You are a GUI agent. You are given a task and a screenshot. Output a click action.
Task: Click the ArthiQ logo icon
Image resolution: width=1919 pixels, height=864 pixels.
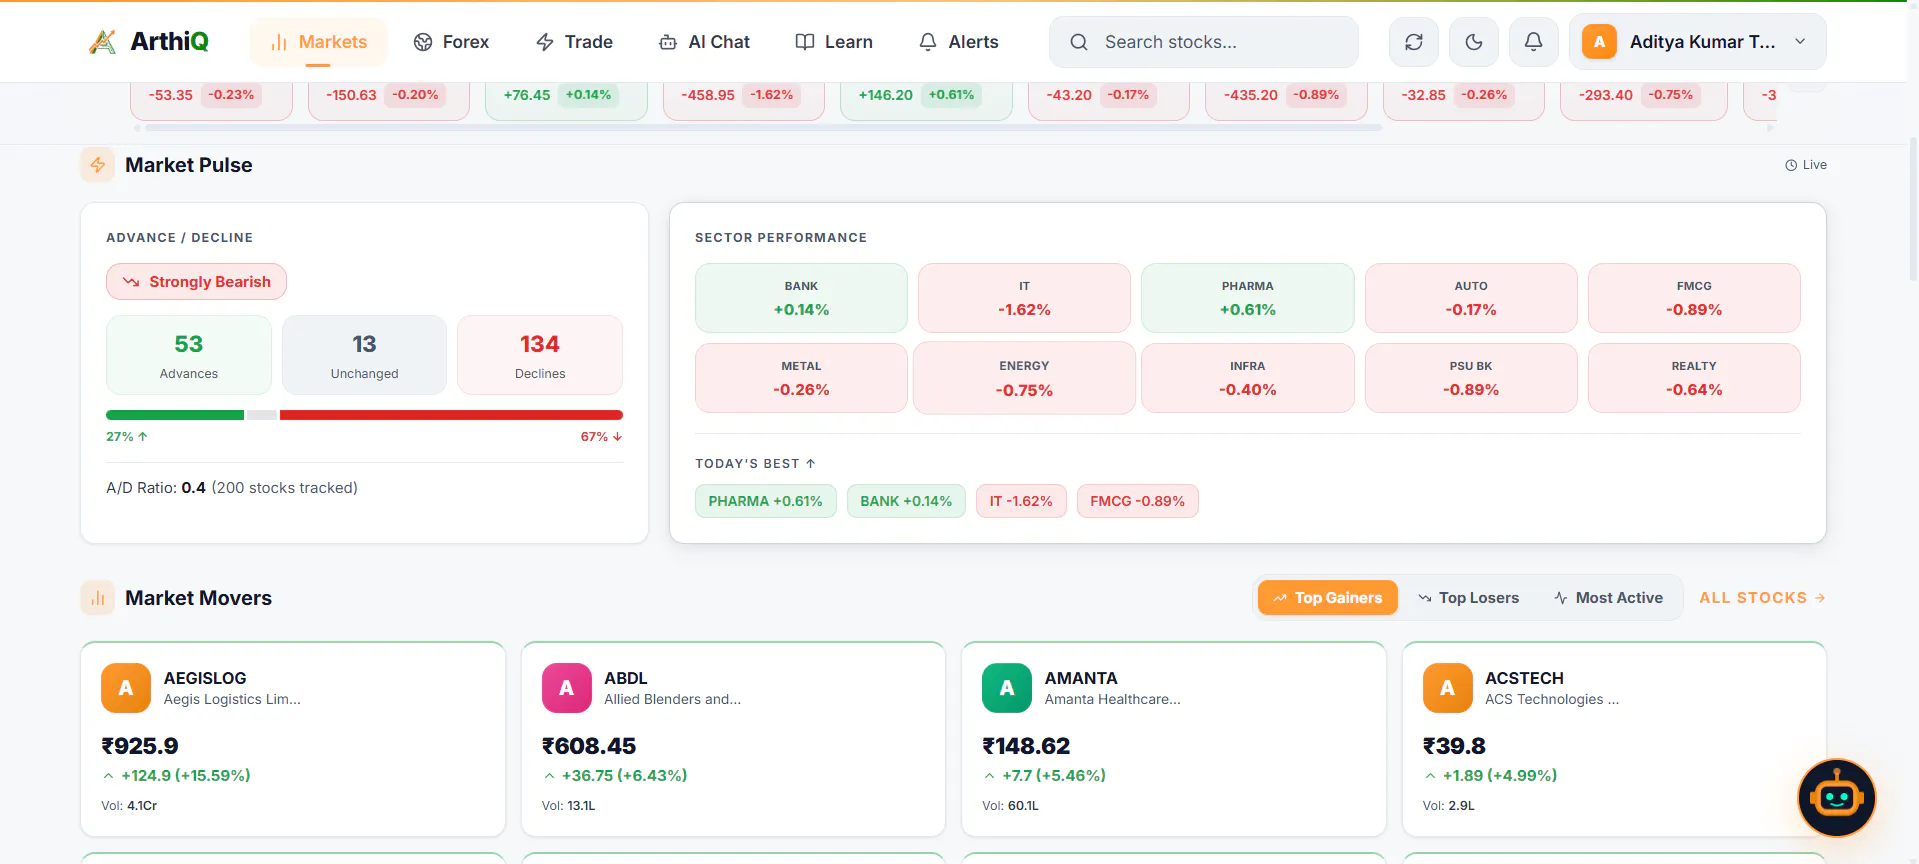coord(102,42)
